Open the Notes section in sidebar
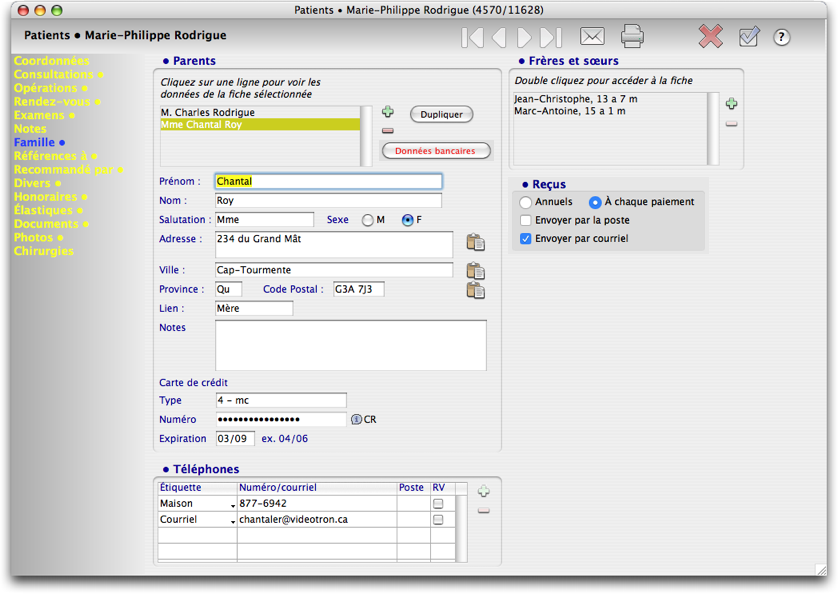The height and width of the screenshot is (594, 838). [x=30, y=129]
